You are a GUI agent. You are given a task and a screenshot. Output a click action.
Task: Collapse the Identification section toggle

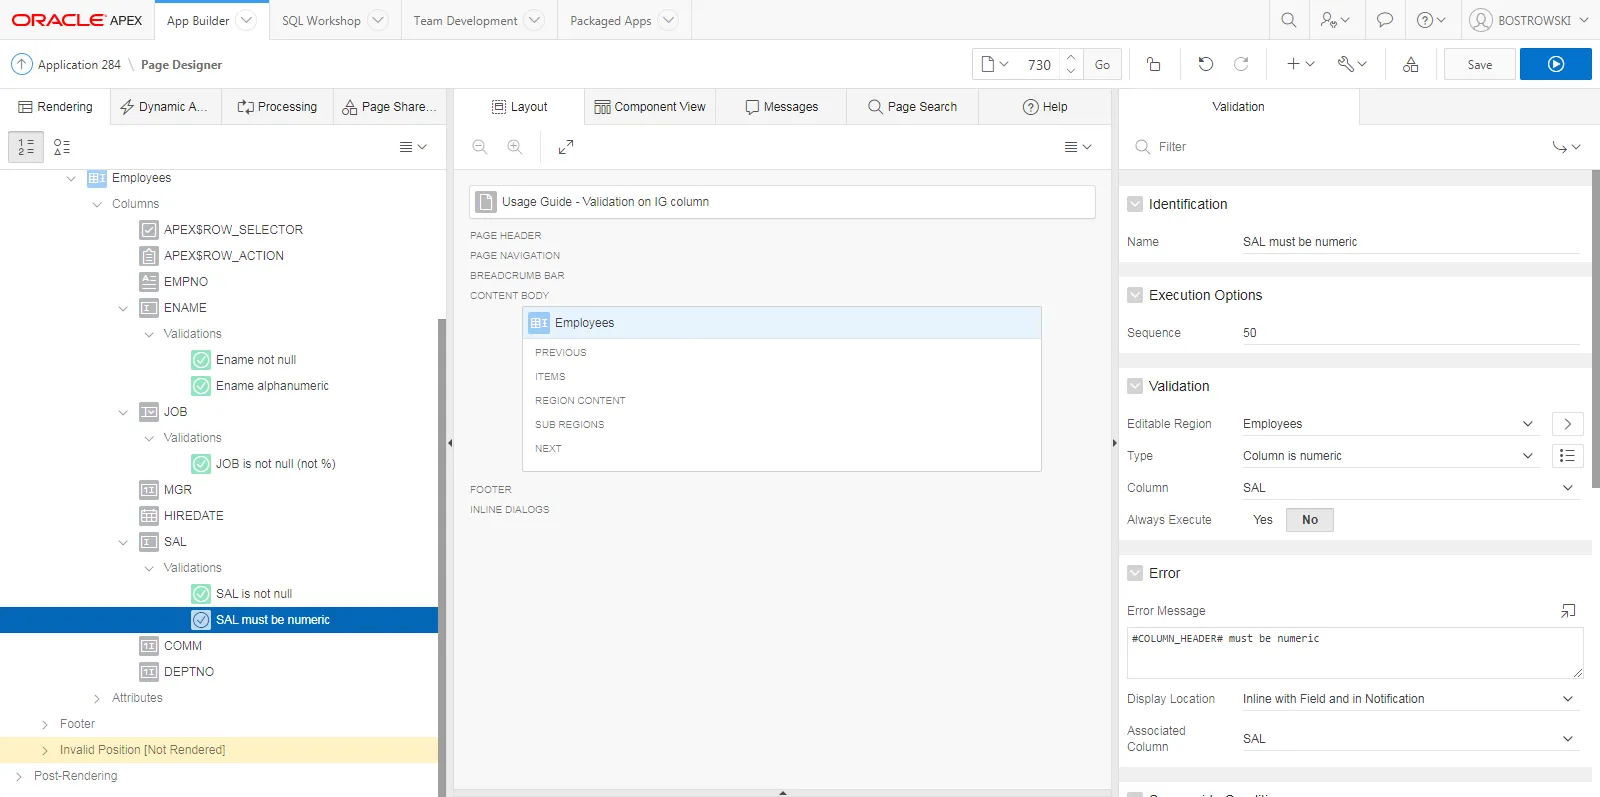(1135, 204)
